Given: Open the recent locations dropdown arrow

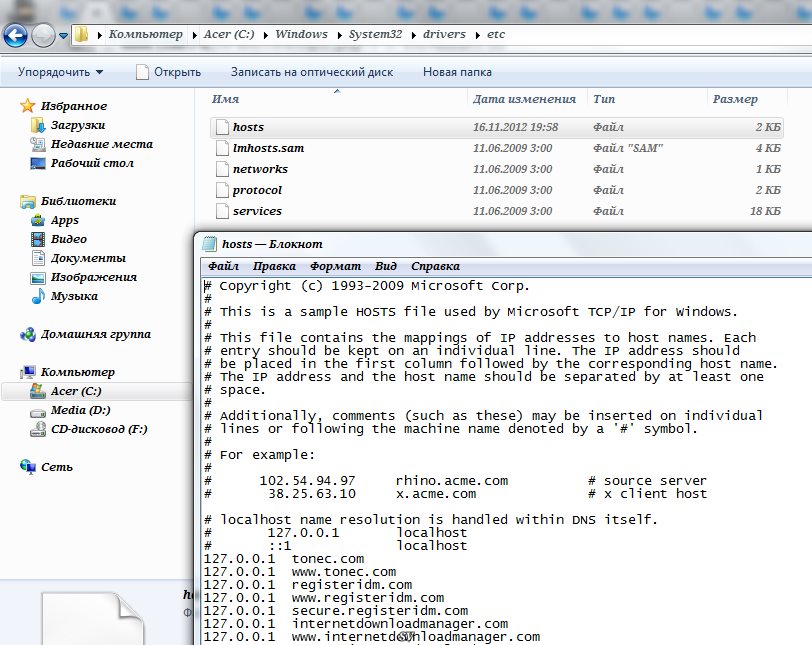Looking at the screenshot, I should 64,35.
